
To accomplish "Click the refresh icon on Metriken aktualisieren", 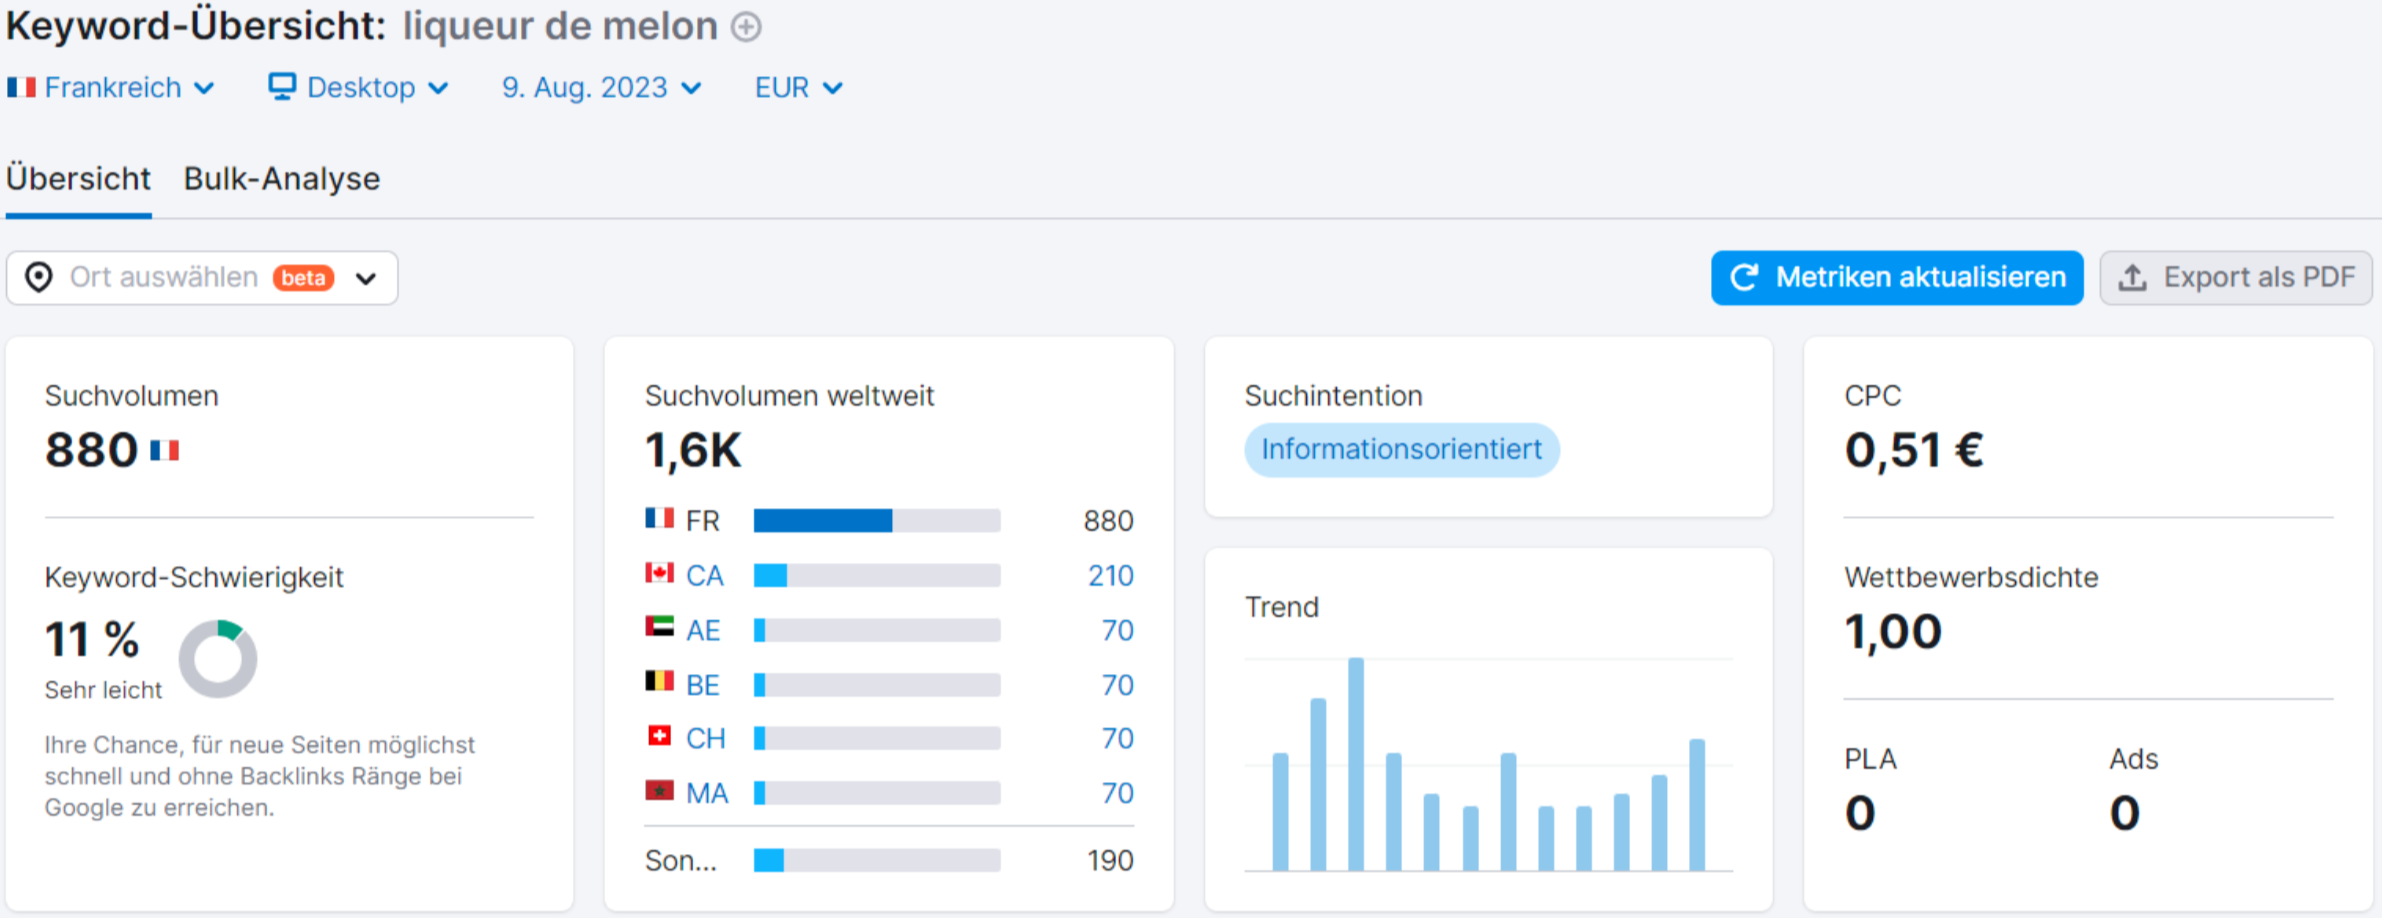I will [1743, 277].
